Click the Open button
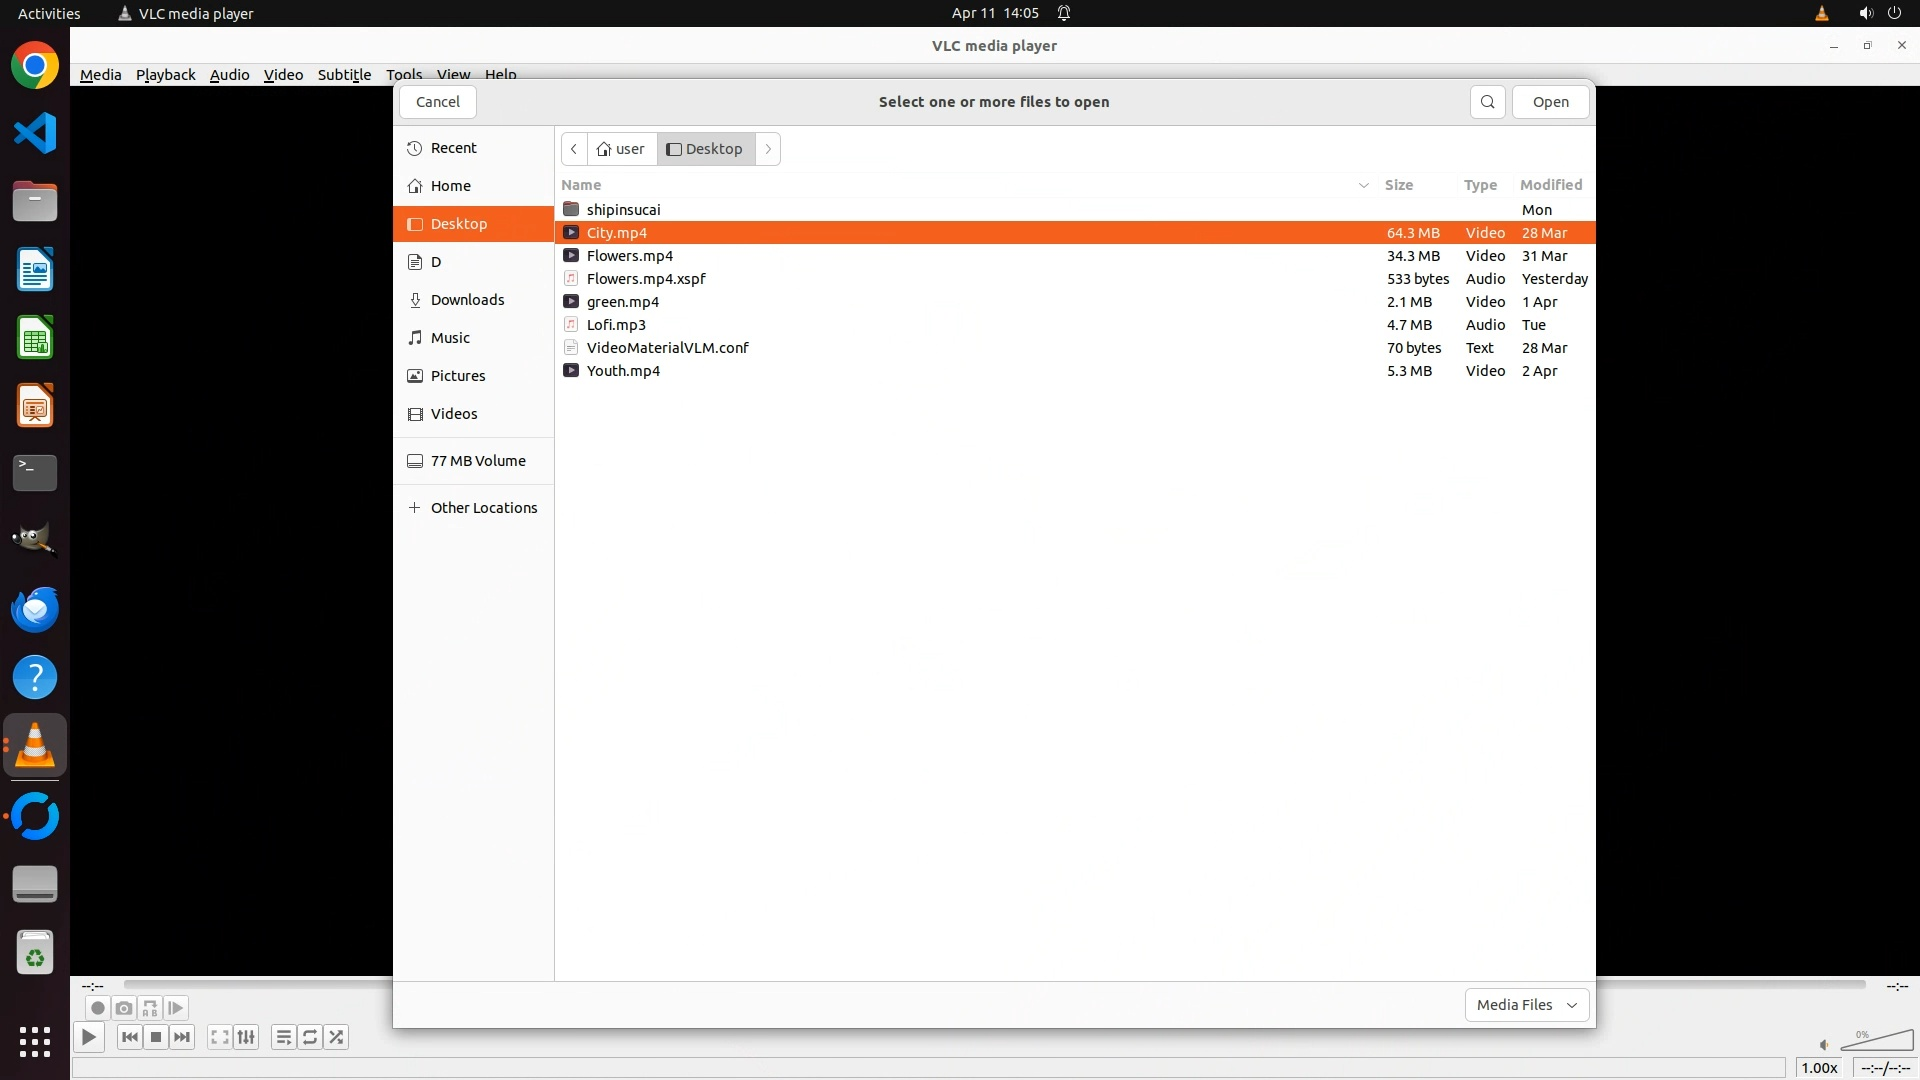 click(1550, 102)
